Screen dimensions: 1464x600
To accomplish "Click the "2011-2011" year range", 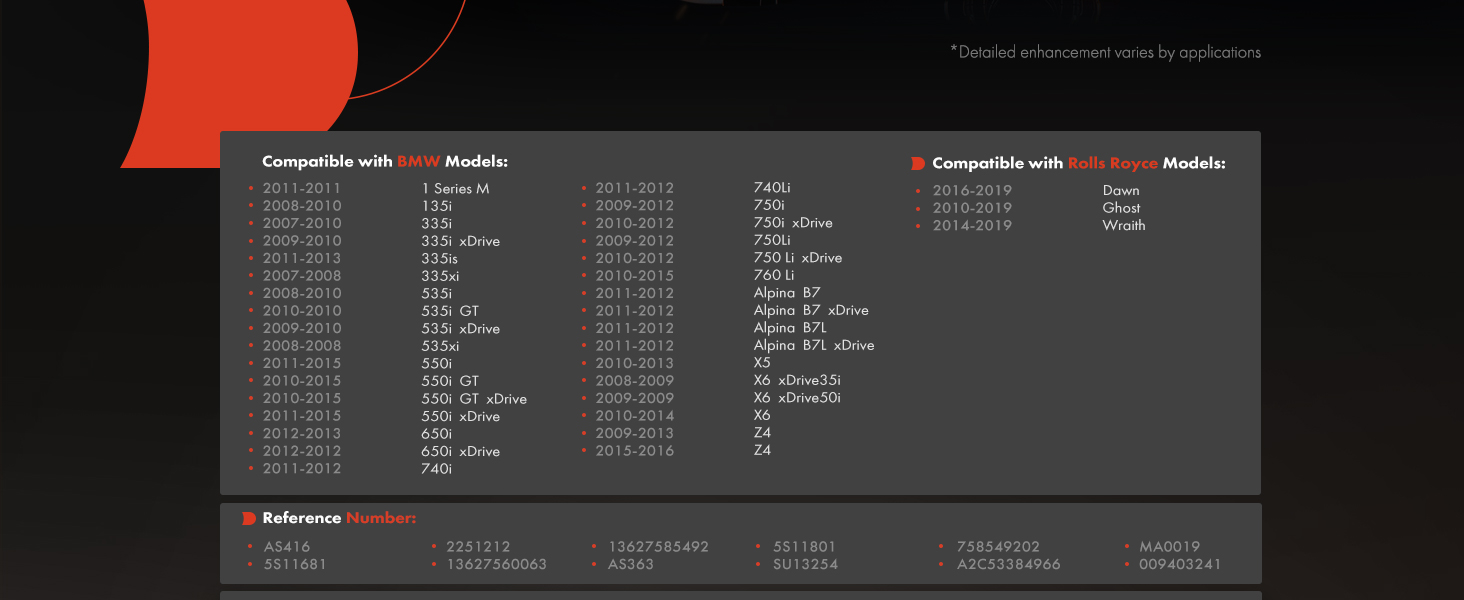I will coord(302,188).
